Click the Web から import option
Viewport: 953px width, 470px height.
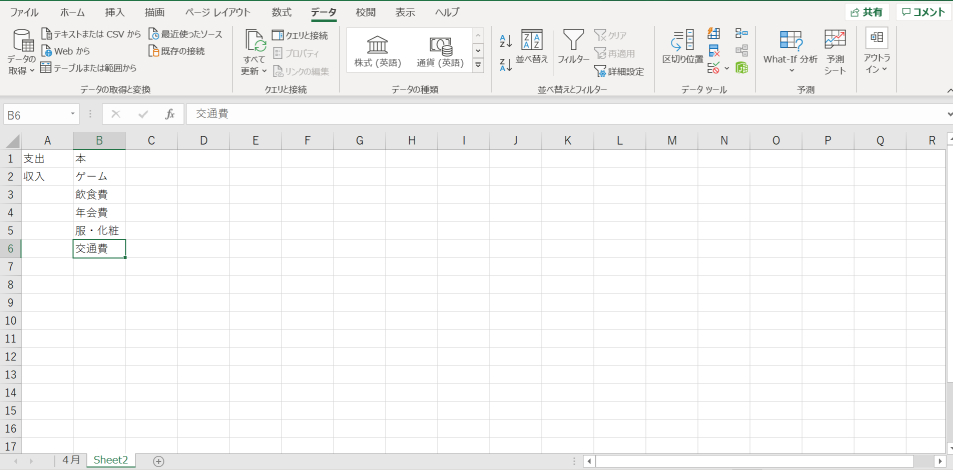click(x=65, y=51)
